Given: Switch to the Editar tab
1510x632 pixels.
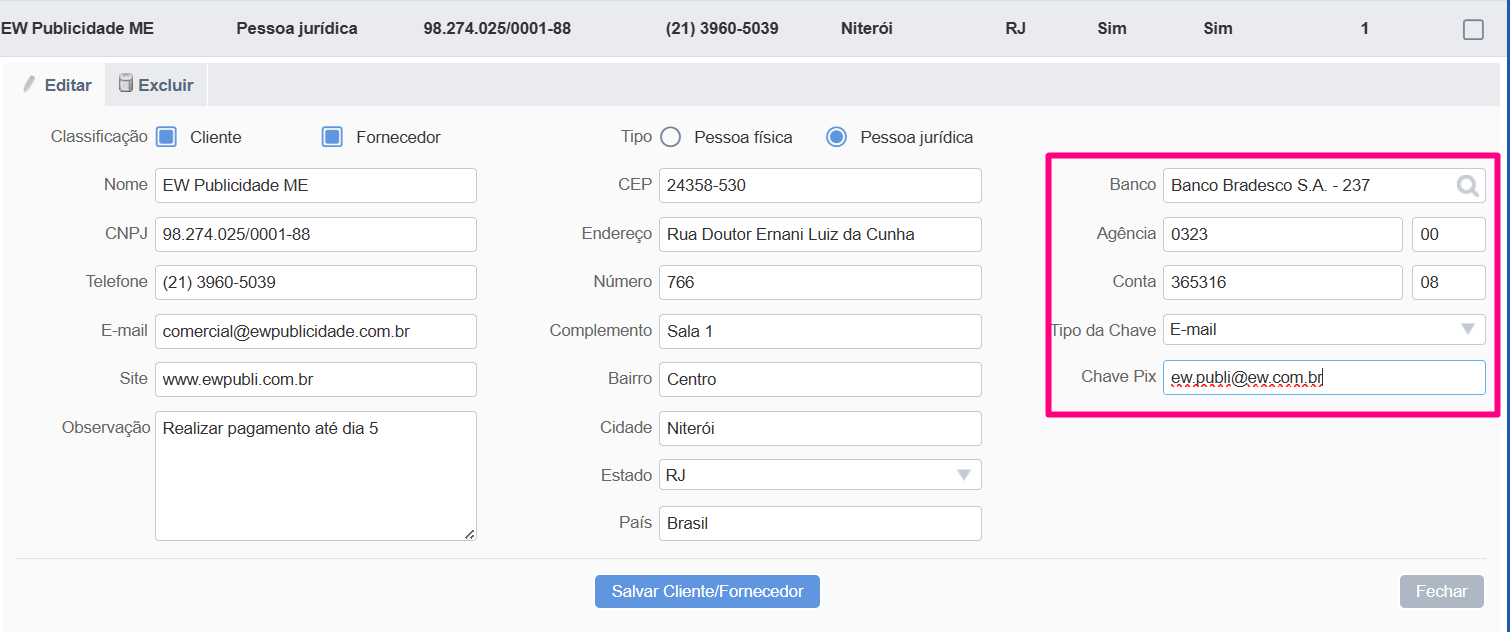Looking at the screenshot, I should [58, 85].
